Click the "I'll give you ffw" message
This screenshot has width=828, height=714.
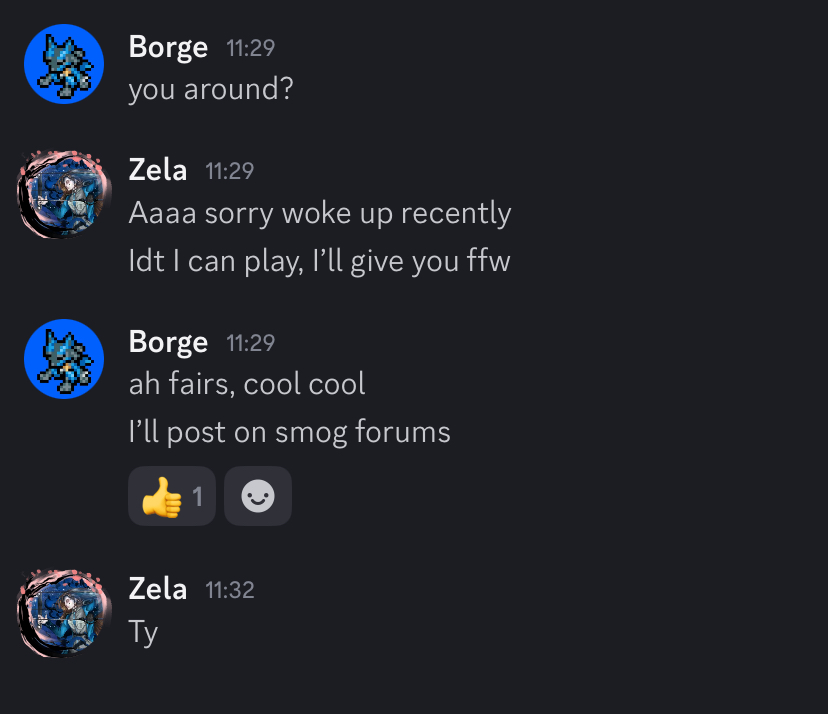pos(319,261)
